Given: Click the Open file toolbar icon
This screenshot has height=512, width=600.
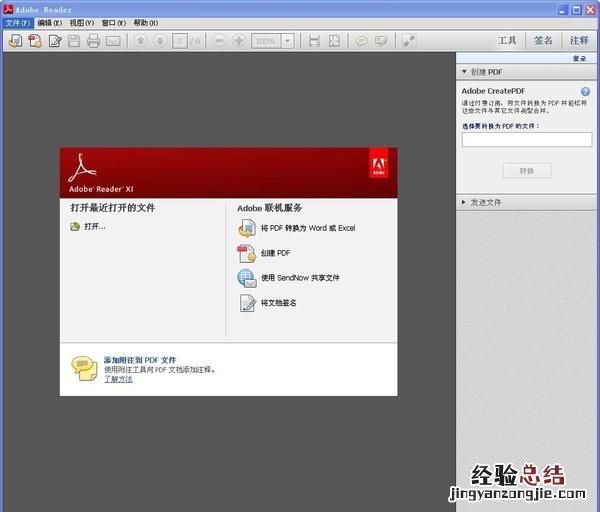Looking at the screenshot, I should [x=15, y=41].
